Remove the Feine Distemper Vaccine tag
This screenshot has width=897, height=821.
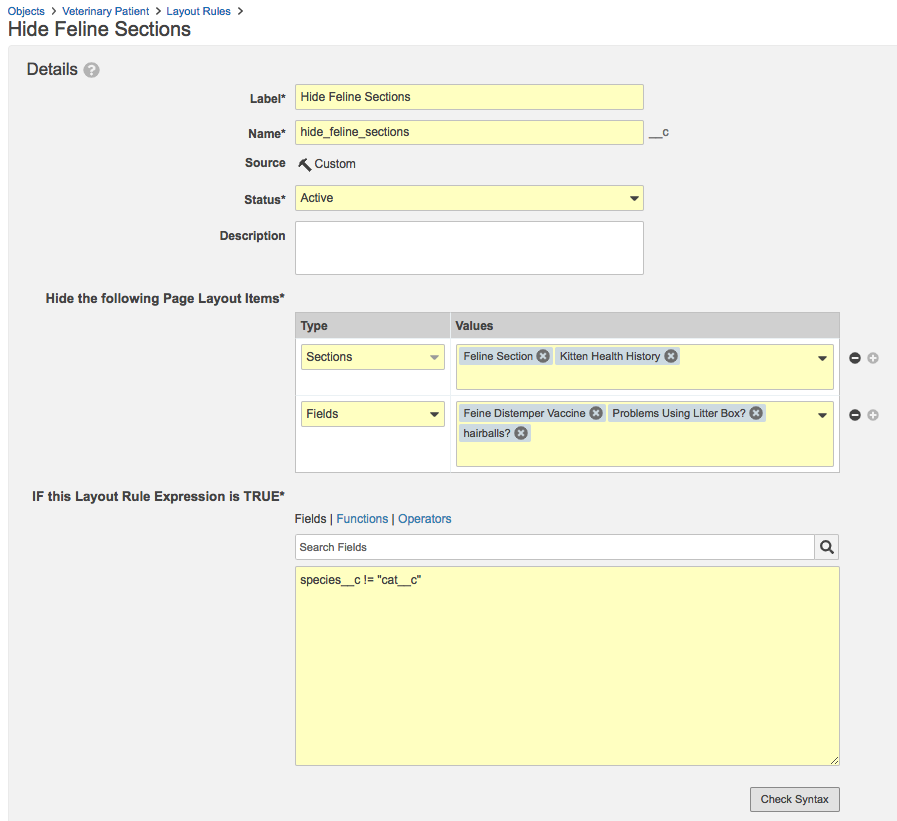596,413
